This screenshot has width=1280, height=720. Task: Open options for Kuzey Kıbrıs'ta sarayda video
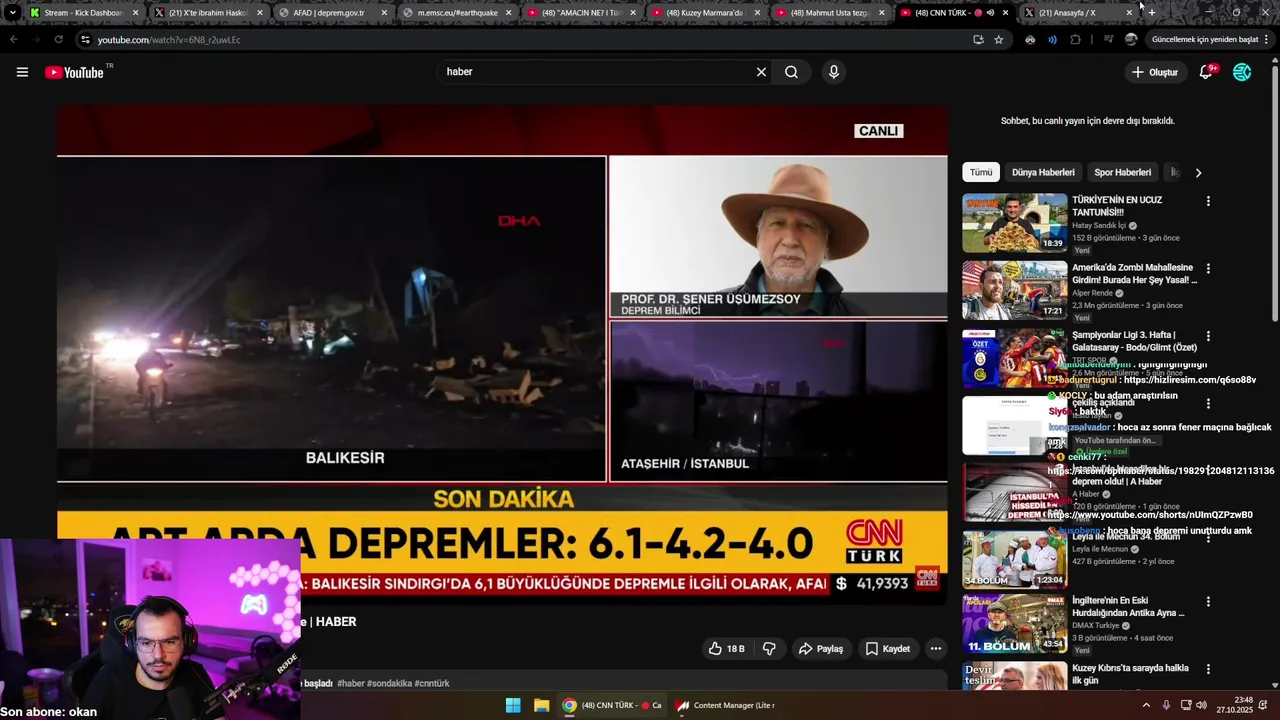[1208, 669]
